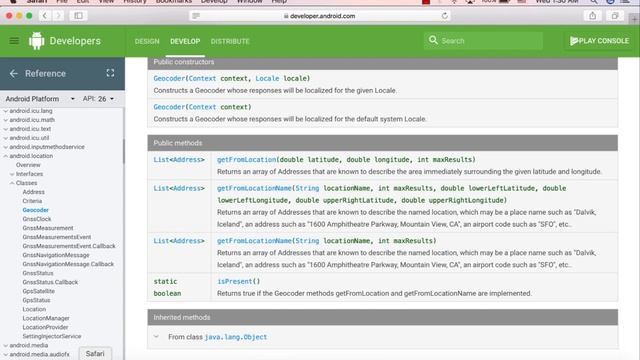
Task: Expand android.icu.math package
Action: pos(6,120)
